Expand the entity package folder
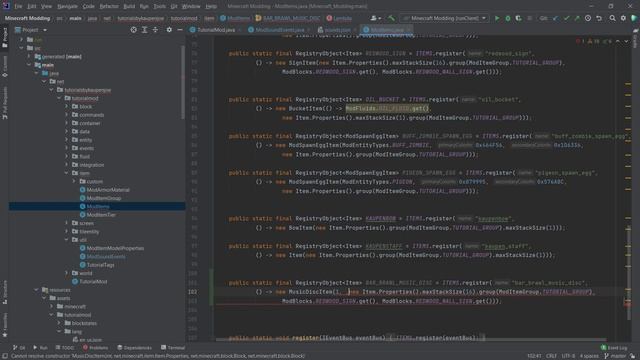The width and height of the screenshot is (640, 360). pyautogui.click(x=67, y=140)
